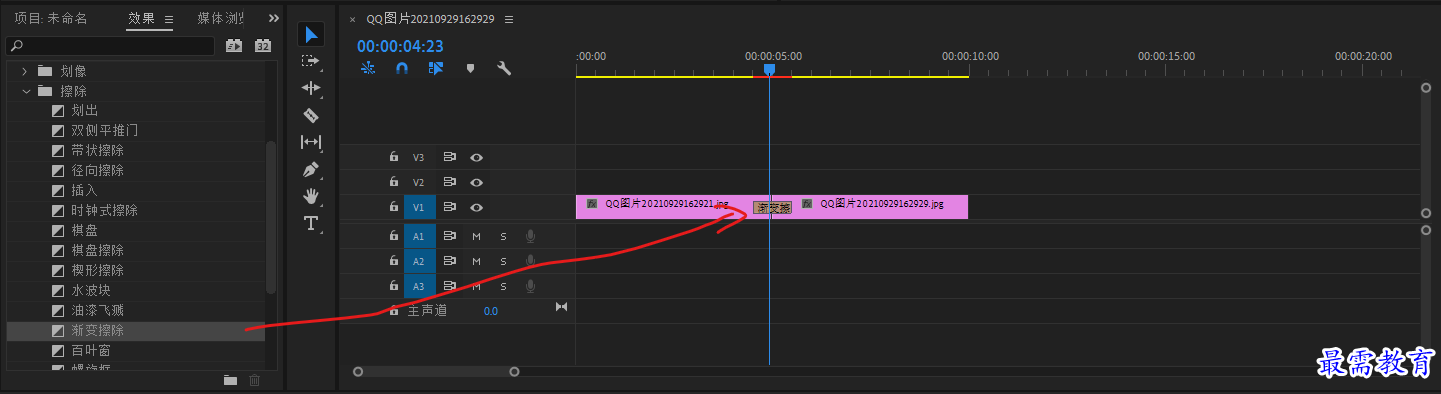This screenshot has width=1441, height=394.
Task: Select the Selection tool arrow
Action: coord(311,35)
